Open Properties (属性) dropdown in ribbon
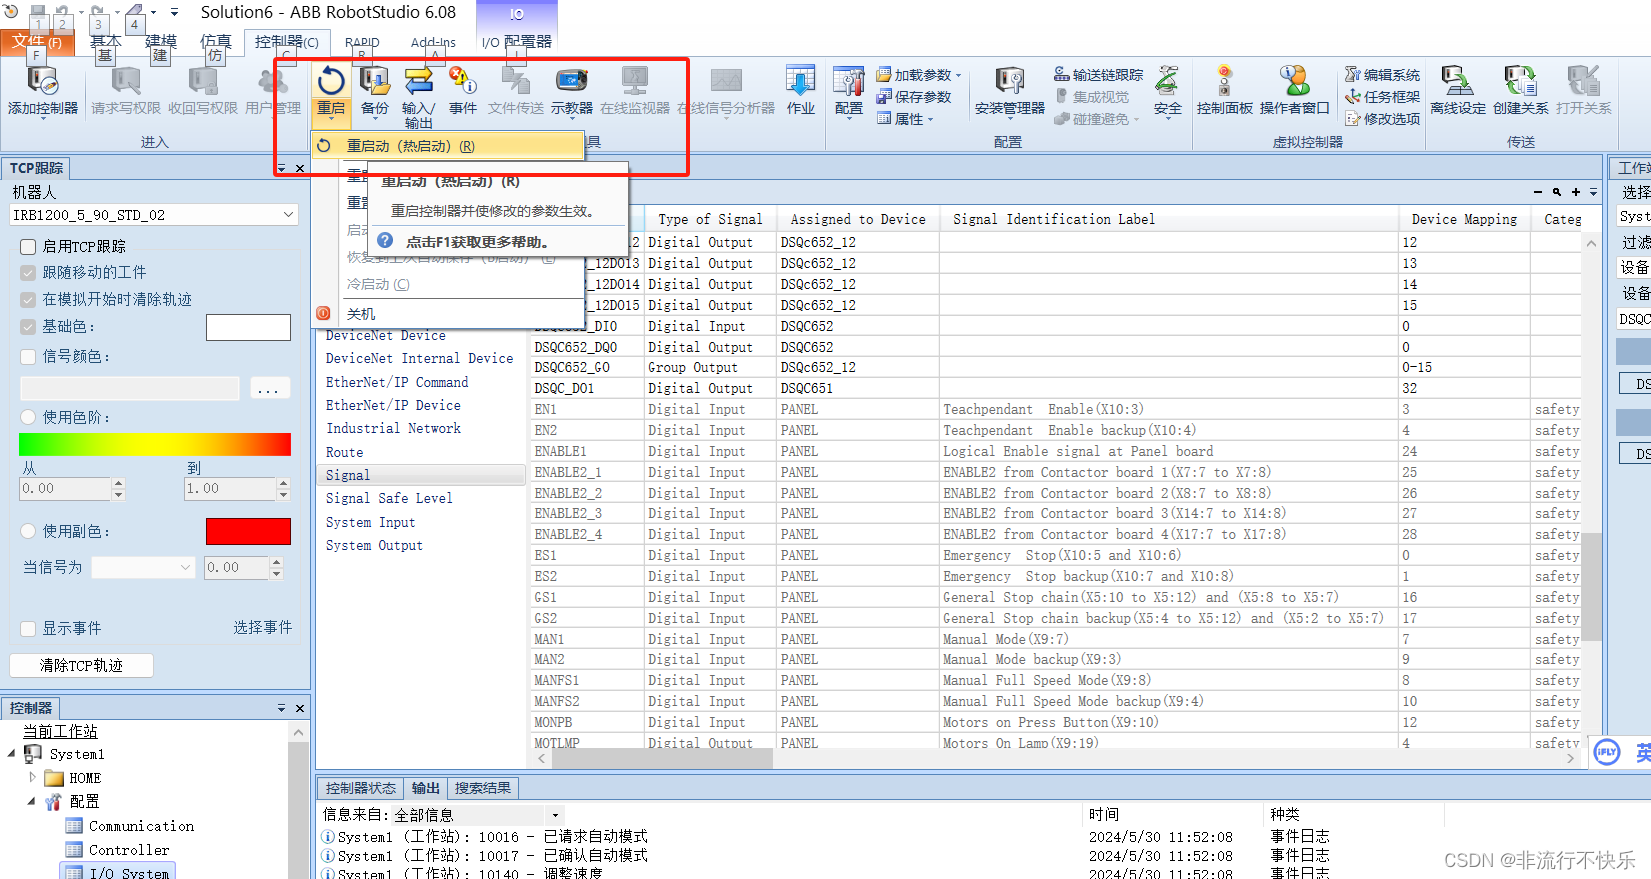The width and height of the screenshot is (1651, 879). (x=906, y=119)
